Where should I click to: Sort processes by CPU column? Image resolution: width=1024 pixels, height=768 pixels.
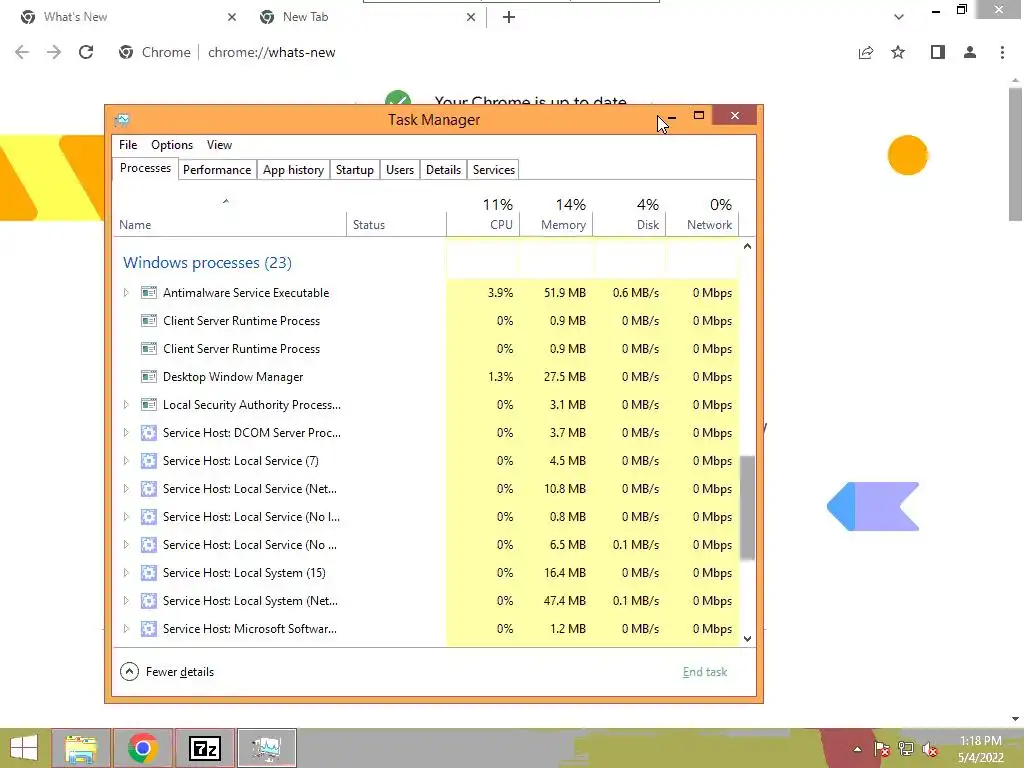tap(483, 214)
